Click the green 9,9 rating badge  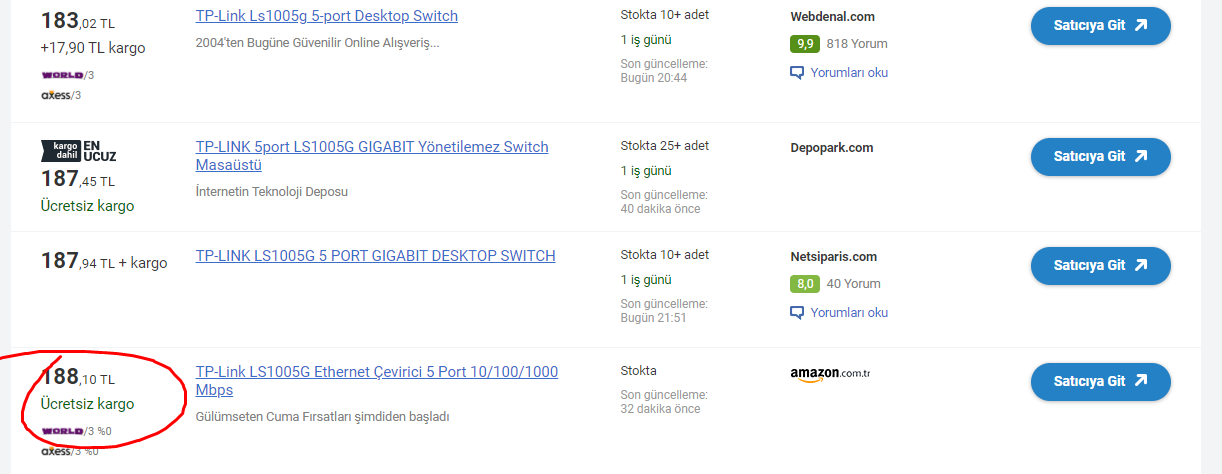[x=804, y=44]
